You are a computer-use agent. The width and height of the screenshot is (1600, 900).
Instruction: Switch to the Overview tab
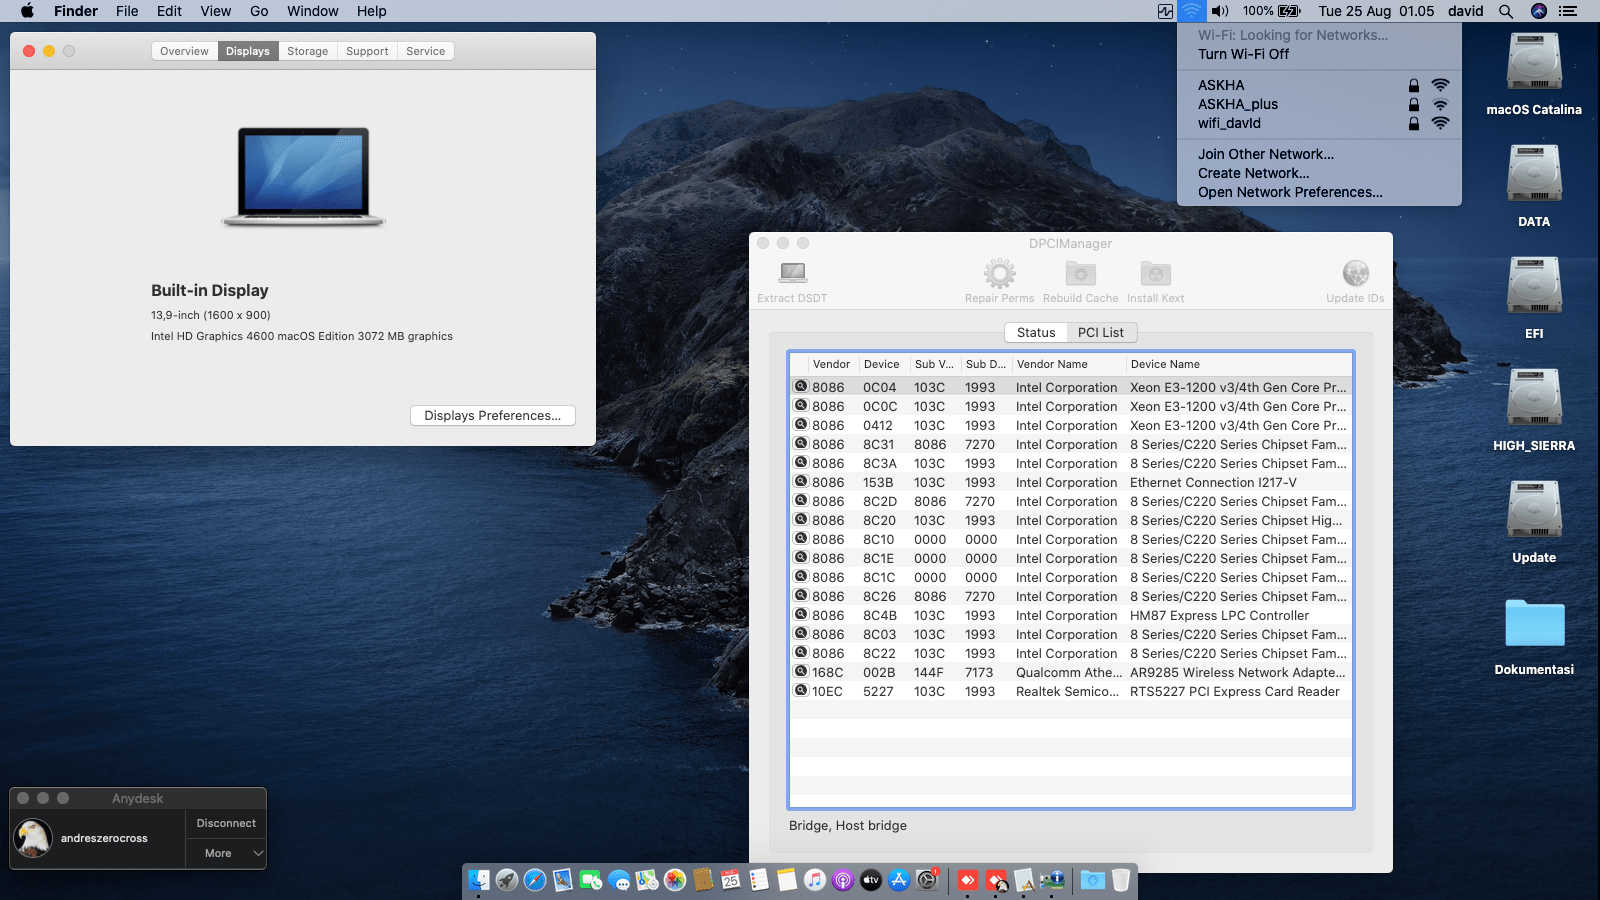pyautogui.click(x=184, y=51)
